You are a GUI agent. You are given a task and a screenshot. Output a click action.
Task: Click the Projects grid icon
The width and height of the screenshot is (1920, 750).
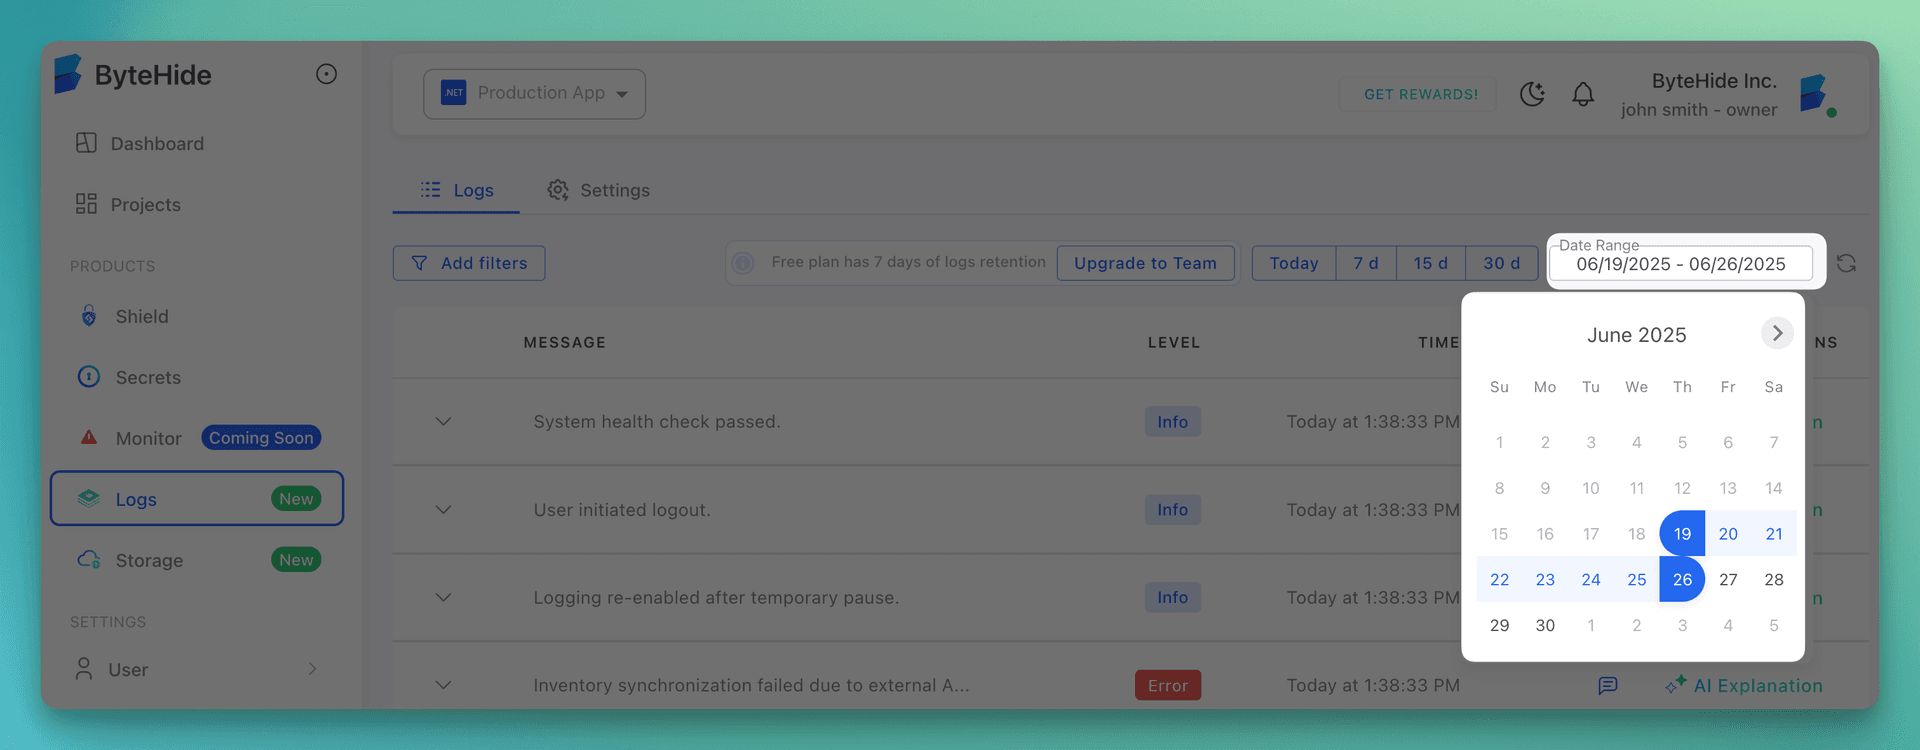[x=86, y=204]
